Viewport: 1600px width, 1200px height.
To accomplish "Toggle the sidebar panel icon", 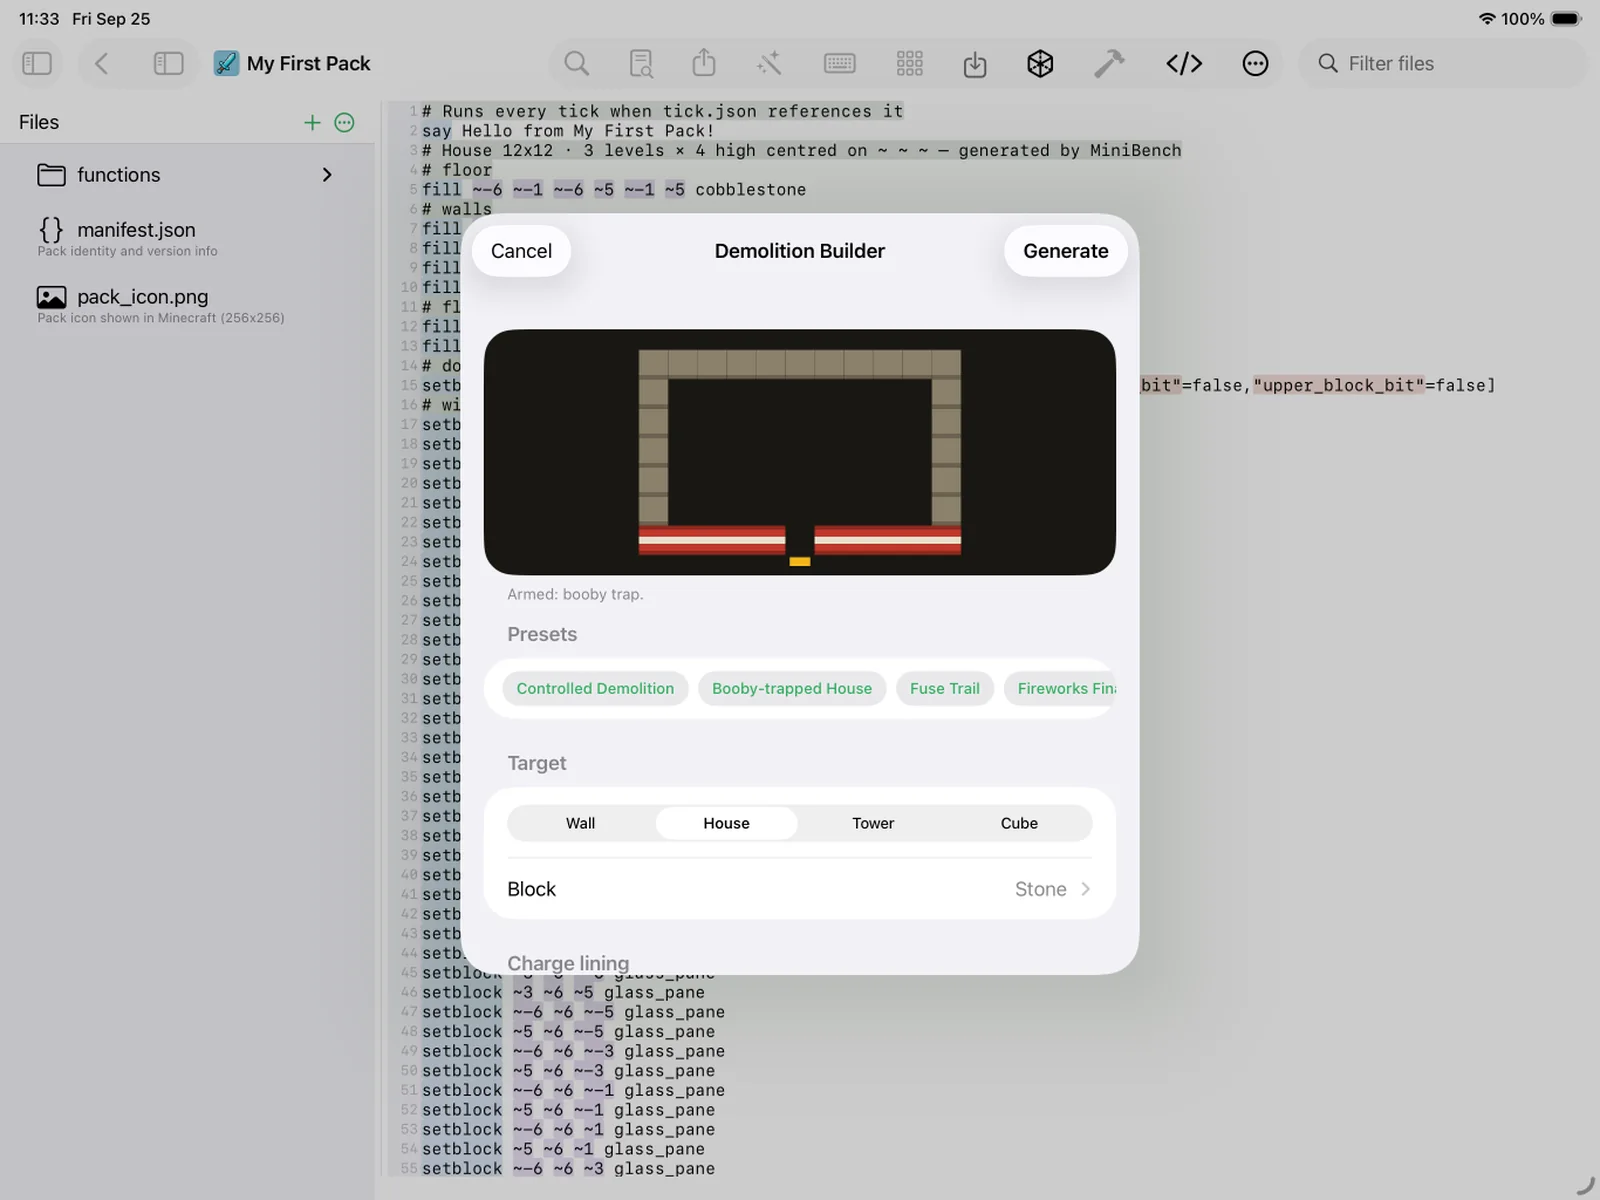I will [x=37, y=63].
